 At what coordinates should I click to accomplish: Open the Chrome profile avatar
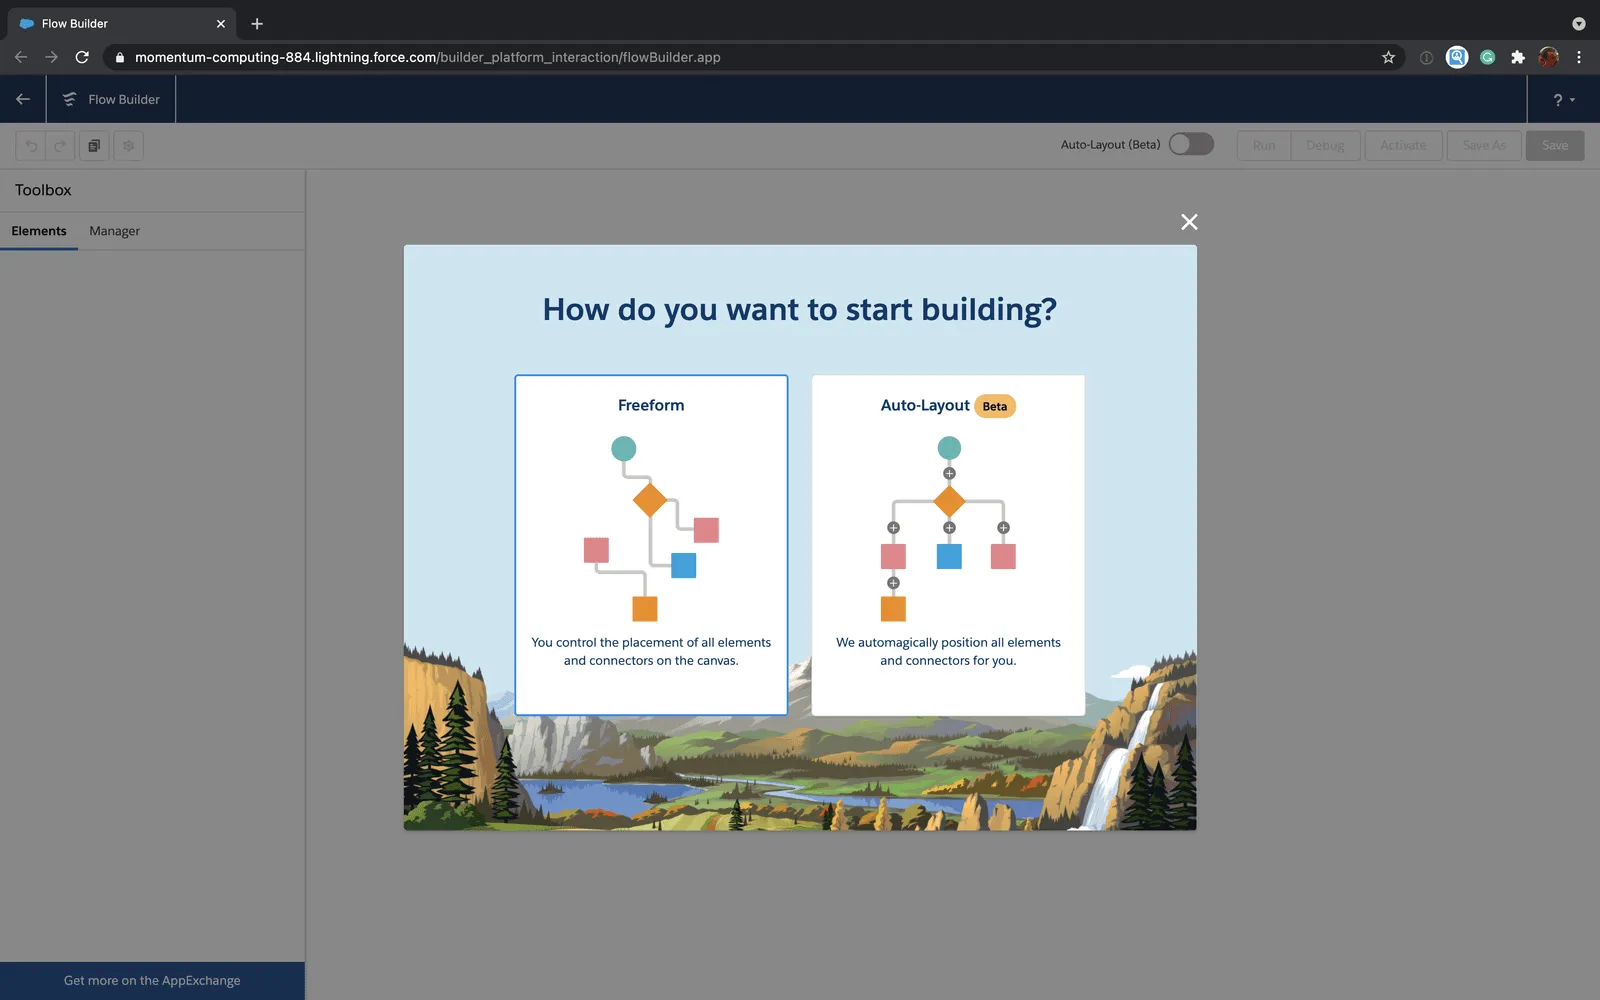click(x=1549, y=57)
